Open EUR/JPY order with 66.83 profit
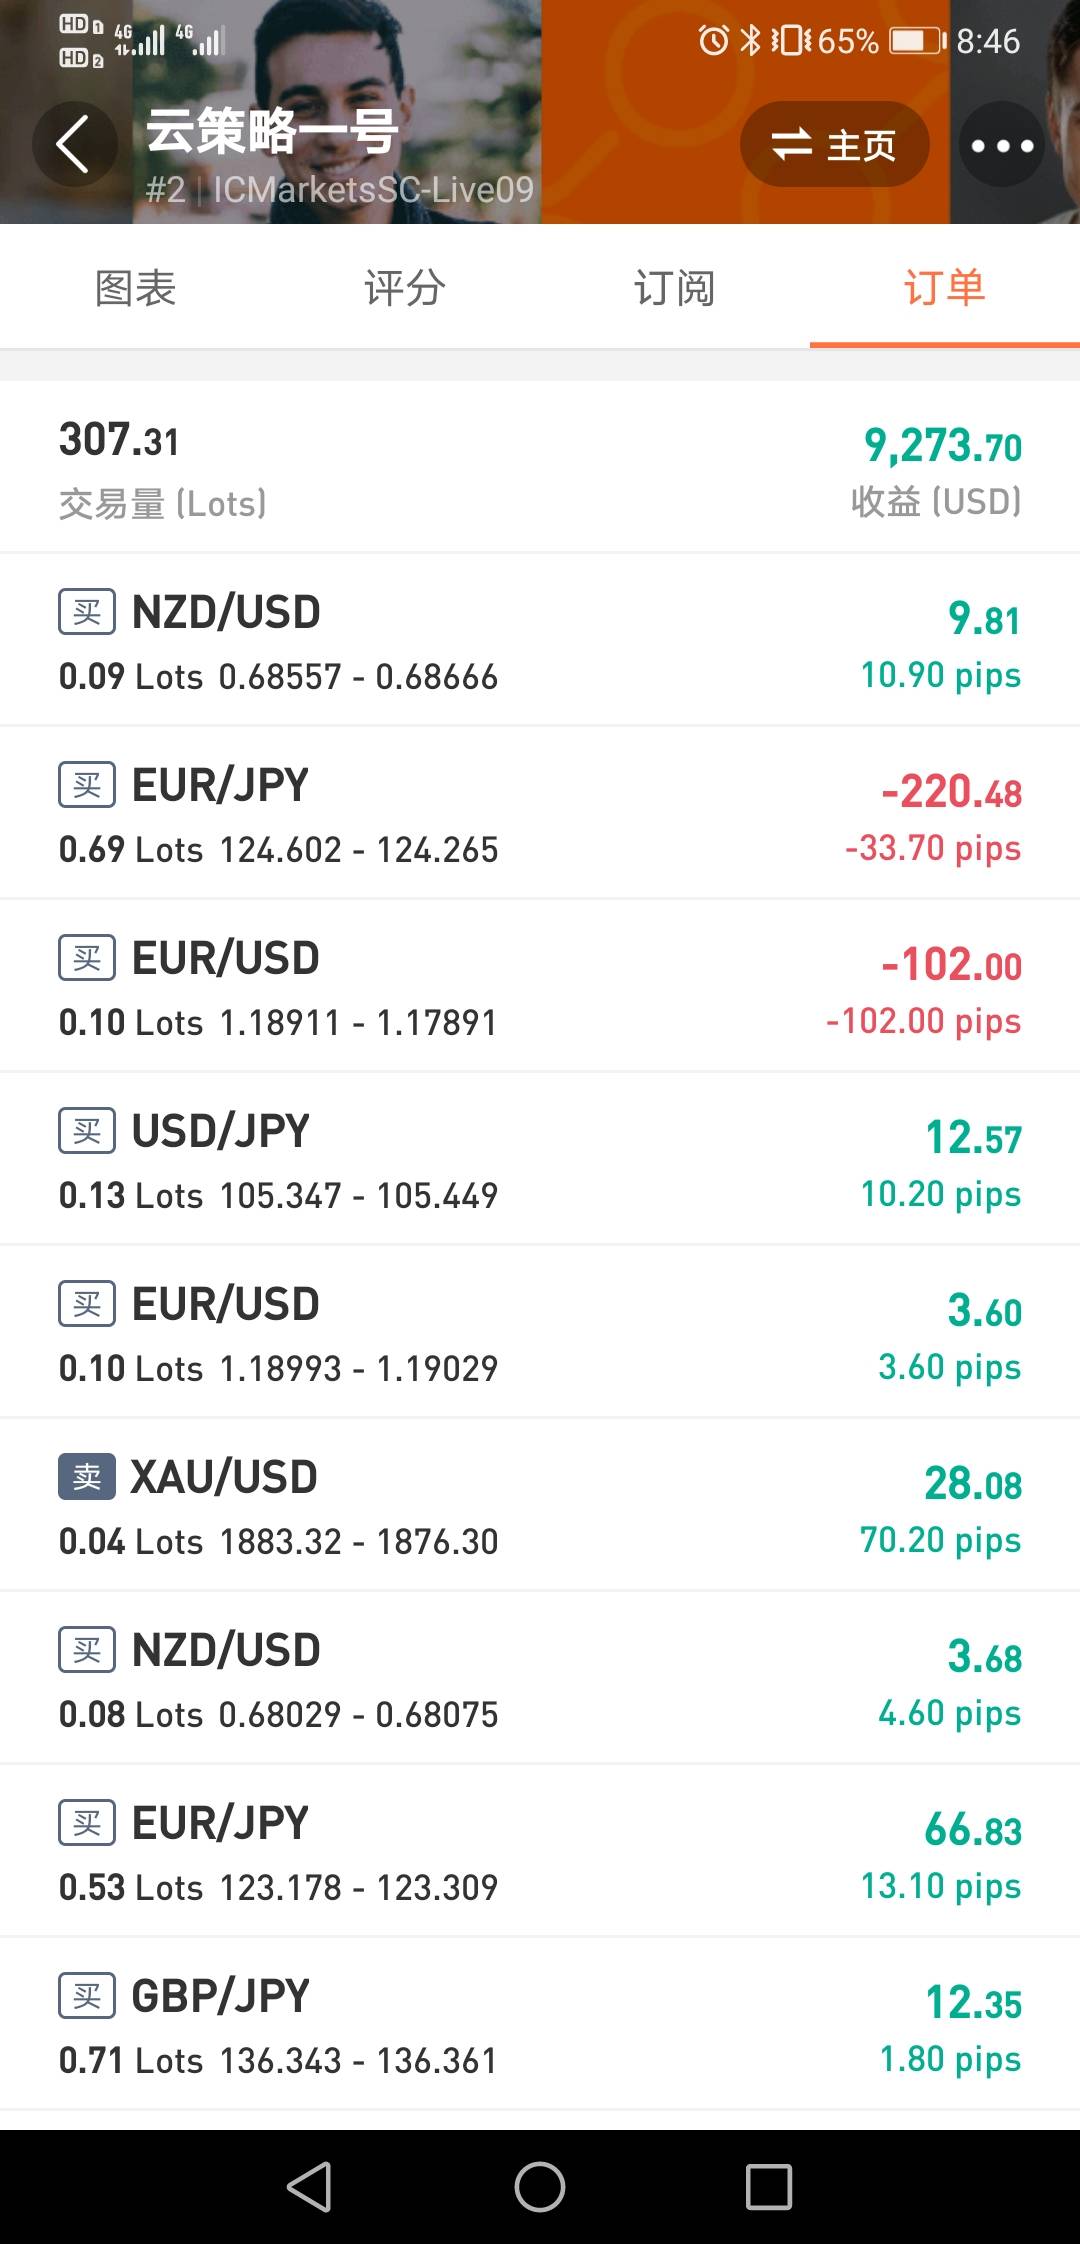This screenshot has width=1080, height=2244. pos(540,1852)
